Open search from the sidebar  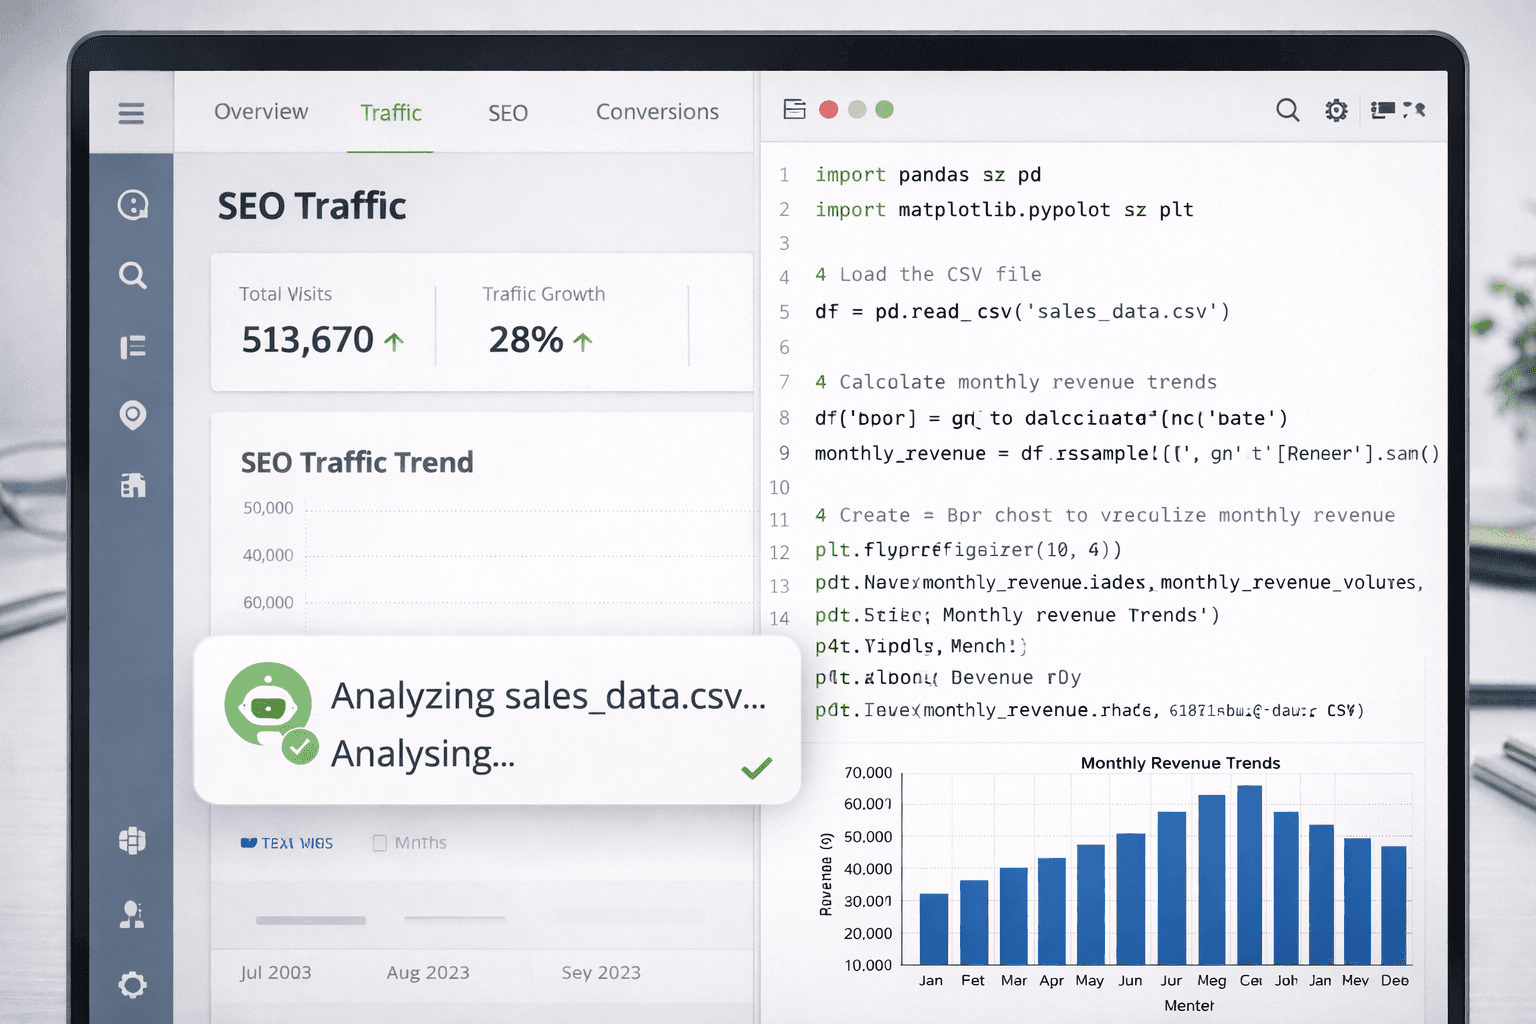(133, 275)
